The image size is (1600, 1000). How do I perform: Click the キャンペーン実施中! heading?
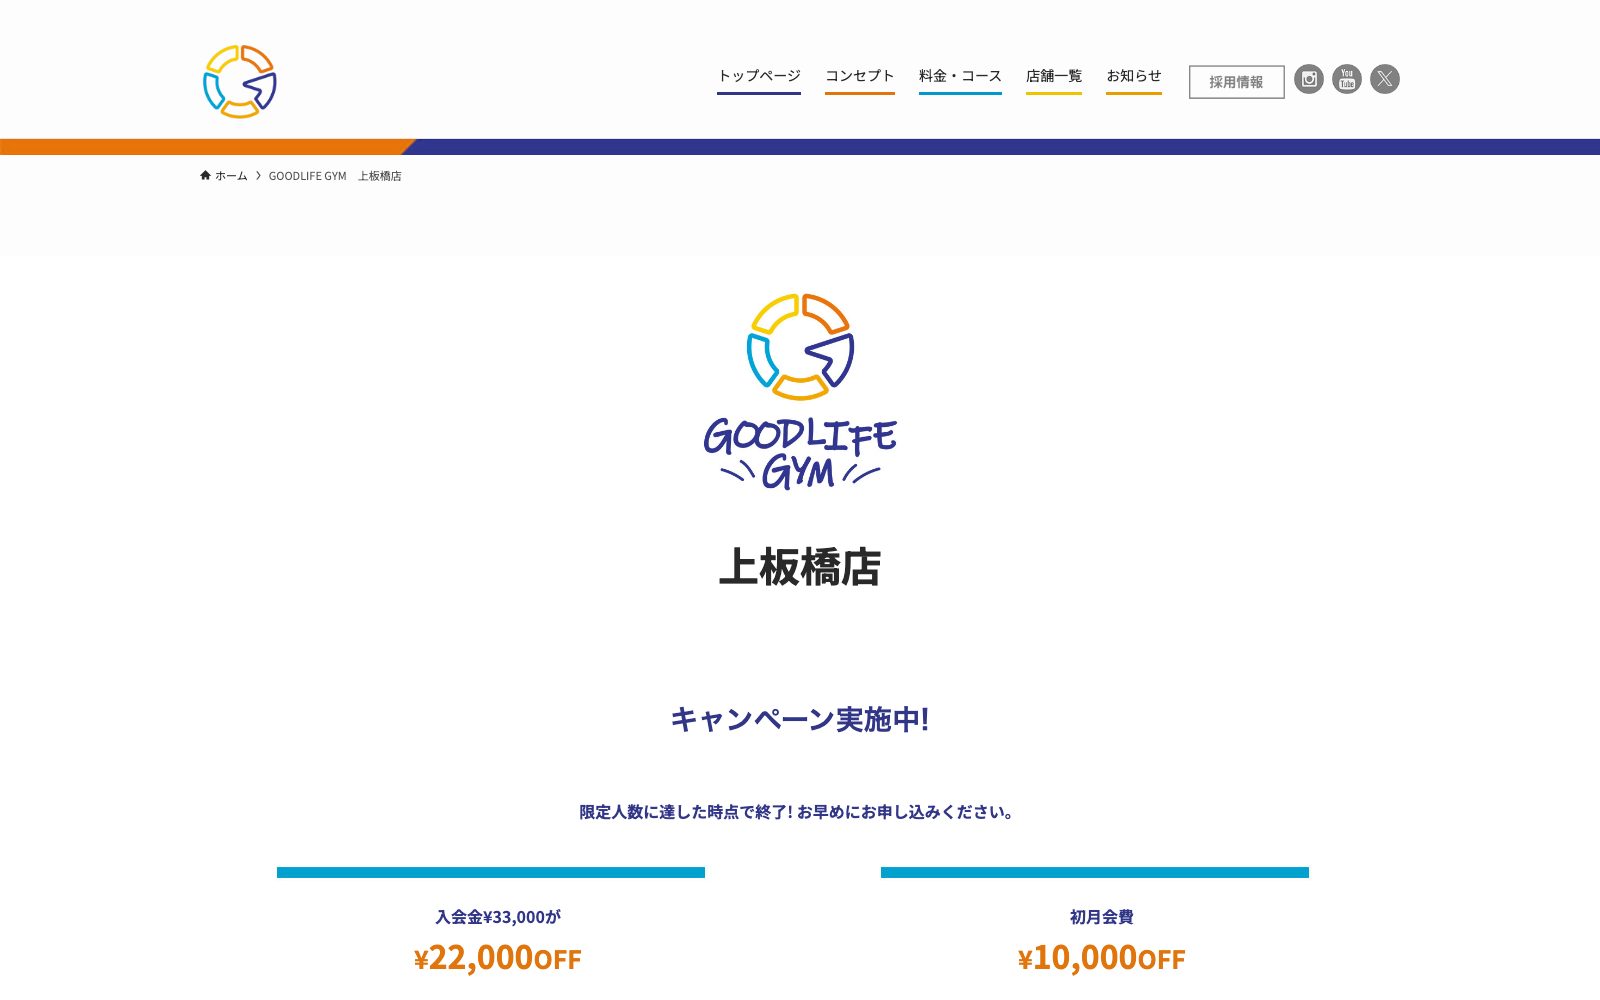(x=800, y=719)
